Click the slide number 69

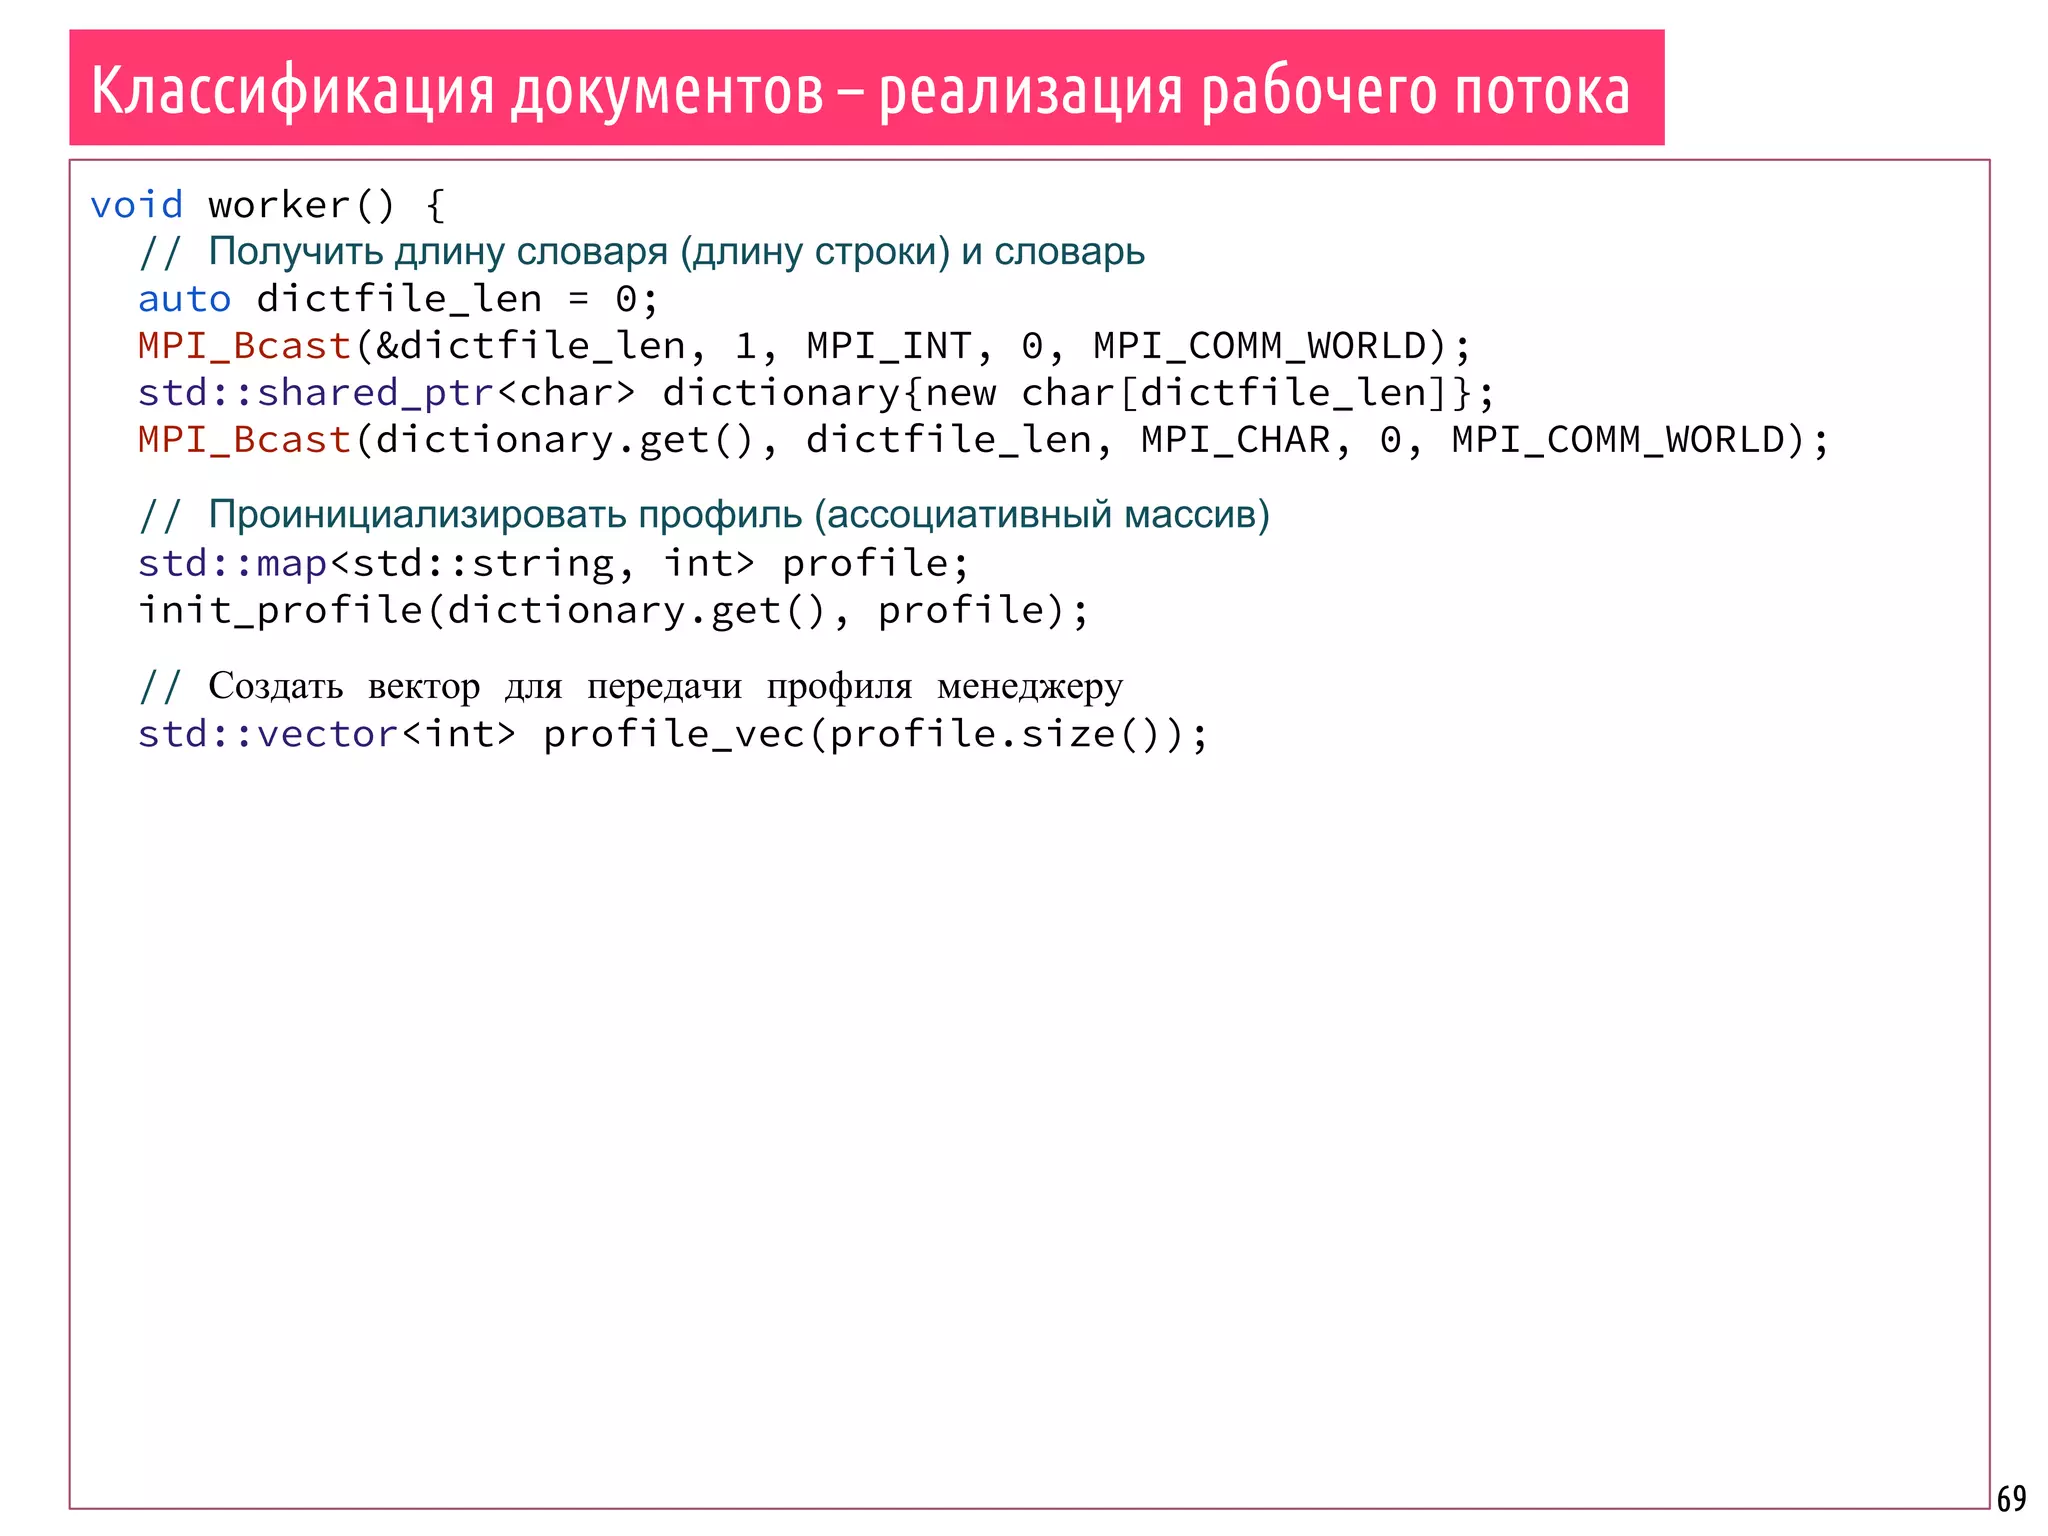2011,1498
